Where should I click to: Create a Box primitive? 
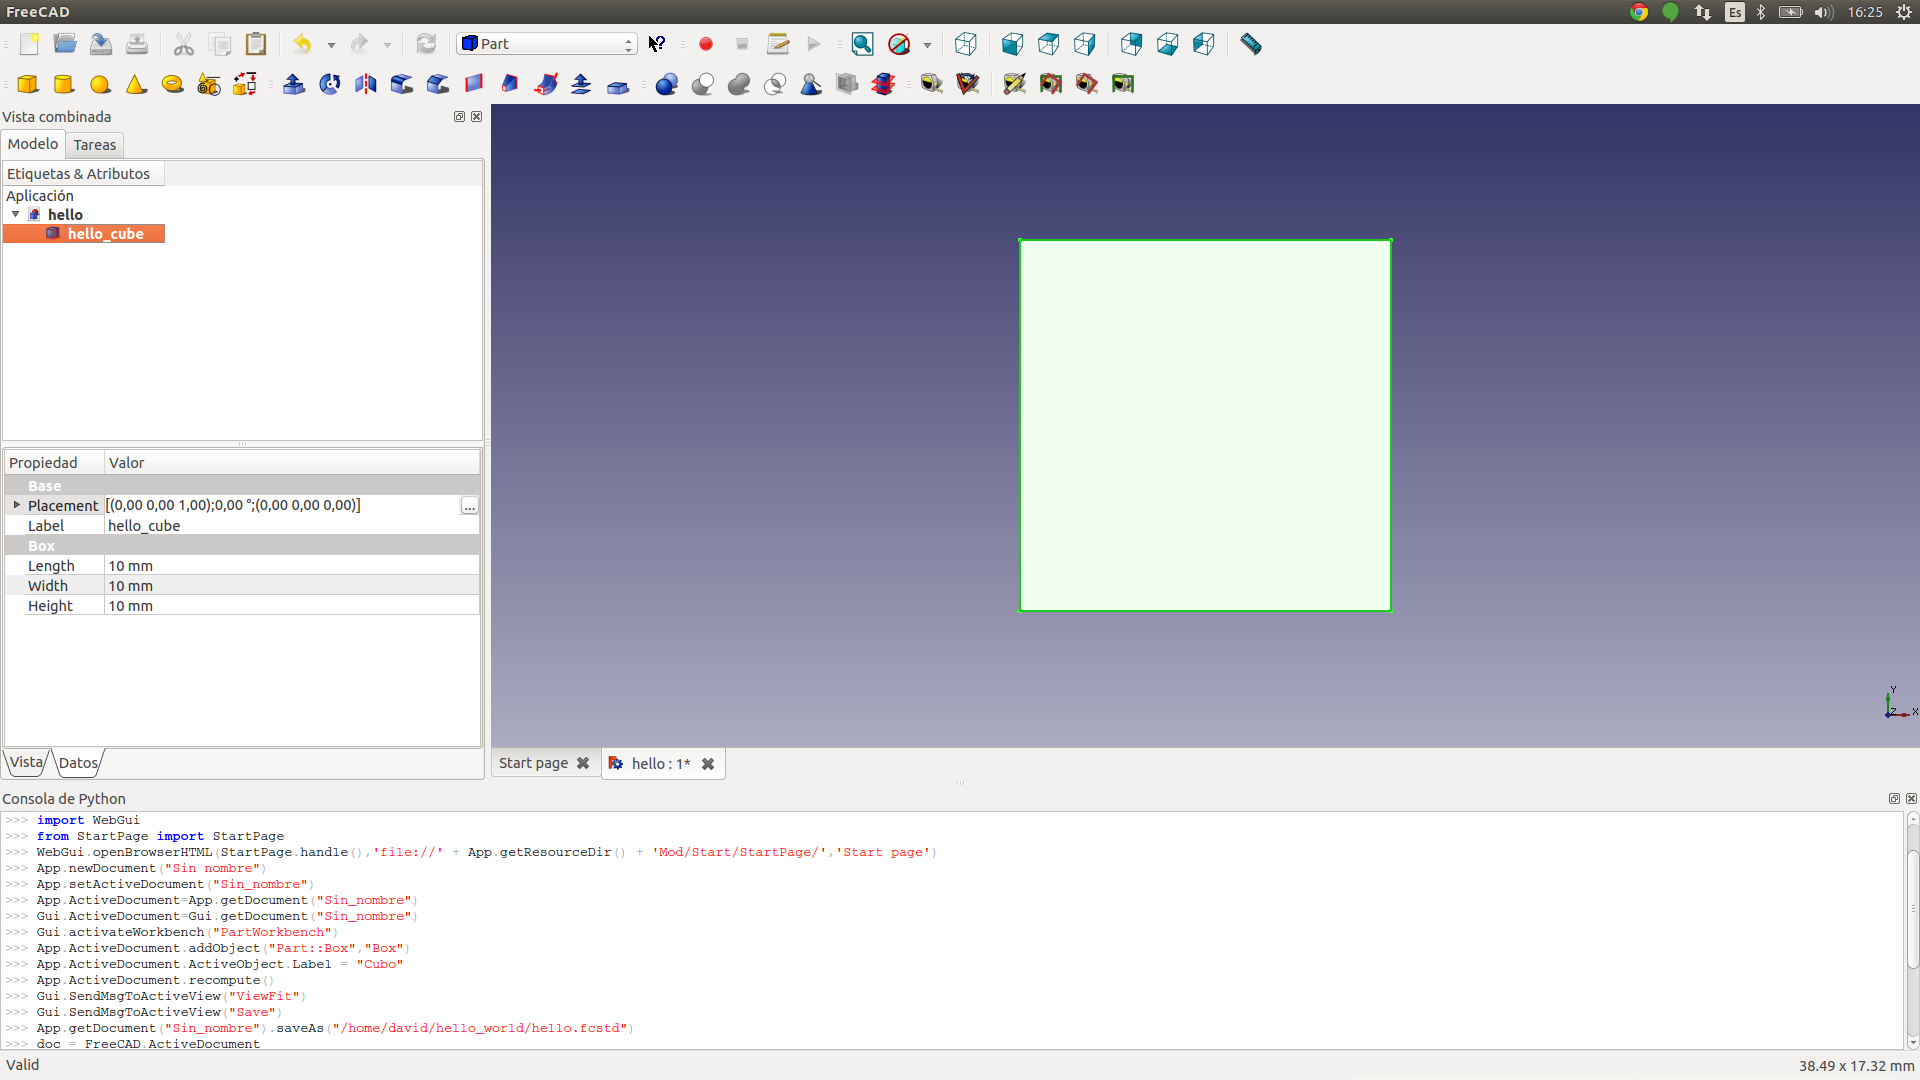coord(28,84)
